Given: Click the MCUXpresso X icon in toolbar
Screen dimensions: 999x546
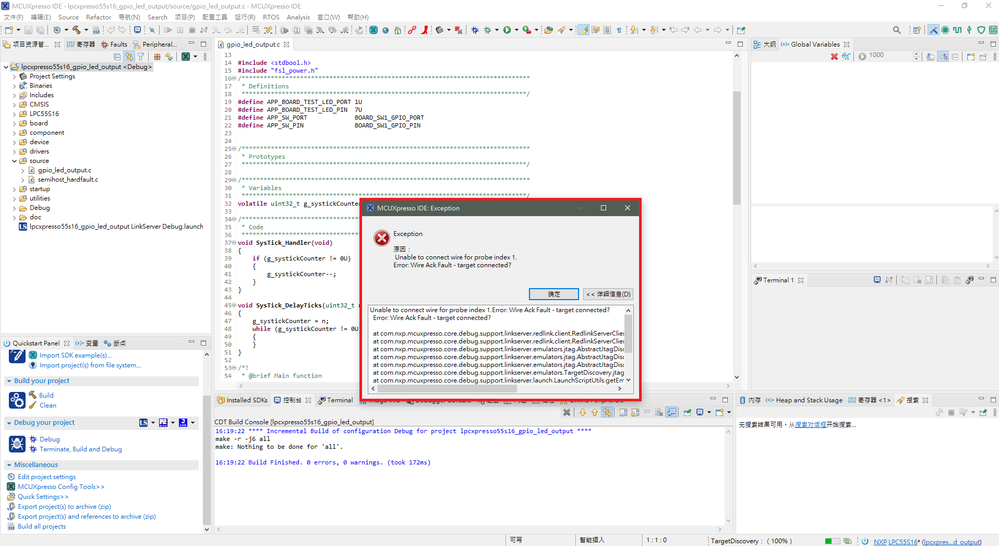Looking at the screenshot, I should [373, 30].
